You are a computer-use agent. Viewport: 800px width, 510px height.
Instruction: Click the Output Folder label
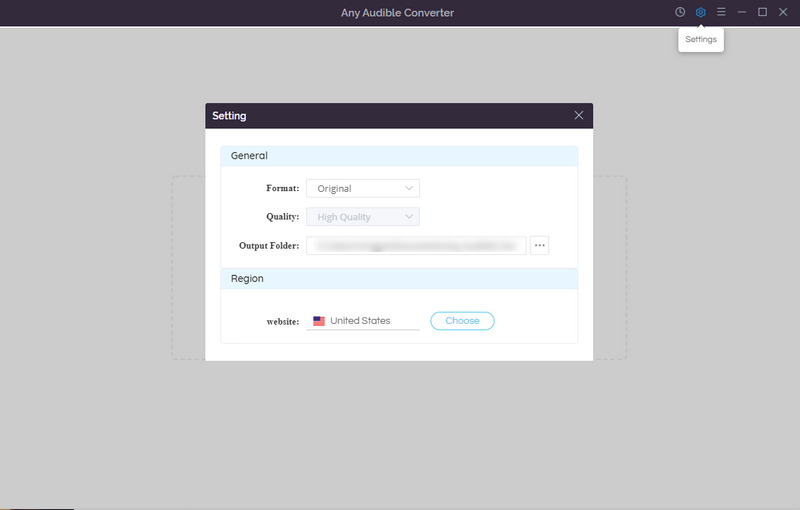click(269, 245)
